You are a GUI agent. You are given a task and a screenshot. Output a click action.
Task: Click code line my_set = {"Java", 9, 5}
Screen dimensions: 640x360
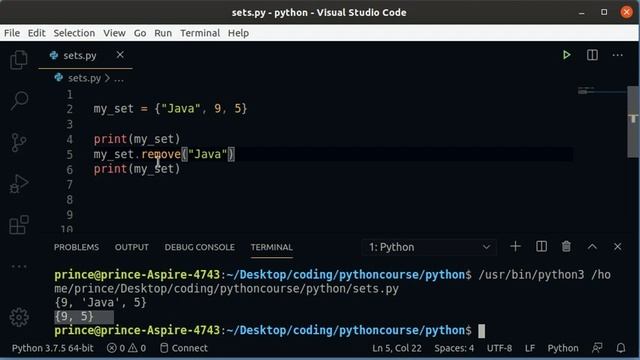[x=170, y=109]
